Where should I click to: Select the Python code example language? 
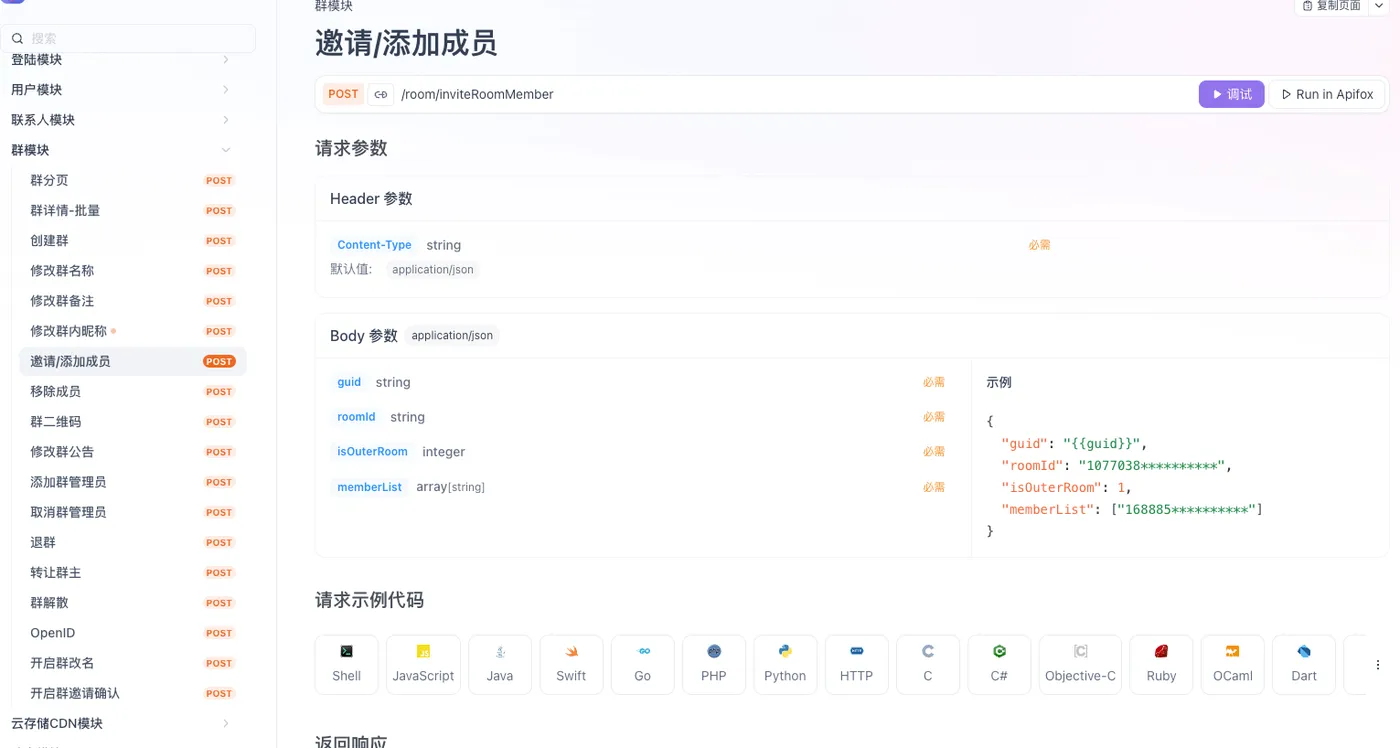coord(785,664)
